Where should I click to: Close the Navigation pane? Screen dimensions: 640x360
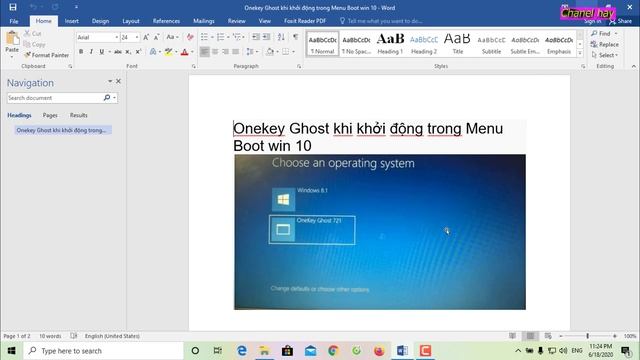[x=118, y=81]
